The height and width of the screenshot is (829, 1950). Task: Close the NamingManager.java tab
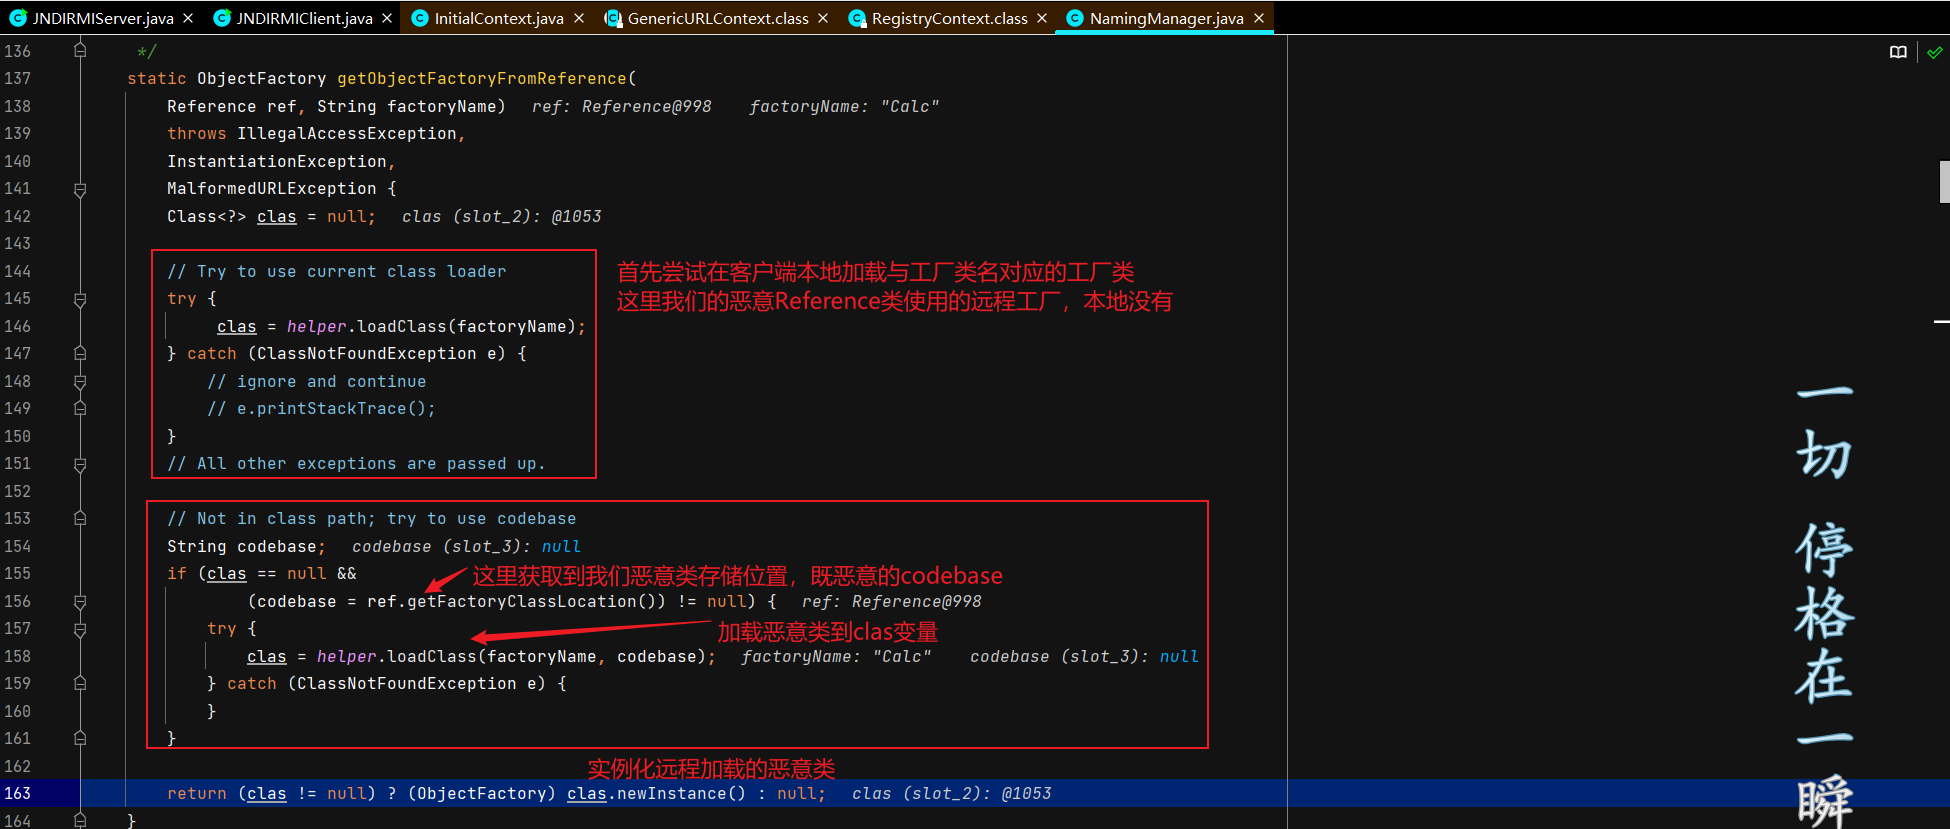[1259, 18]
